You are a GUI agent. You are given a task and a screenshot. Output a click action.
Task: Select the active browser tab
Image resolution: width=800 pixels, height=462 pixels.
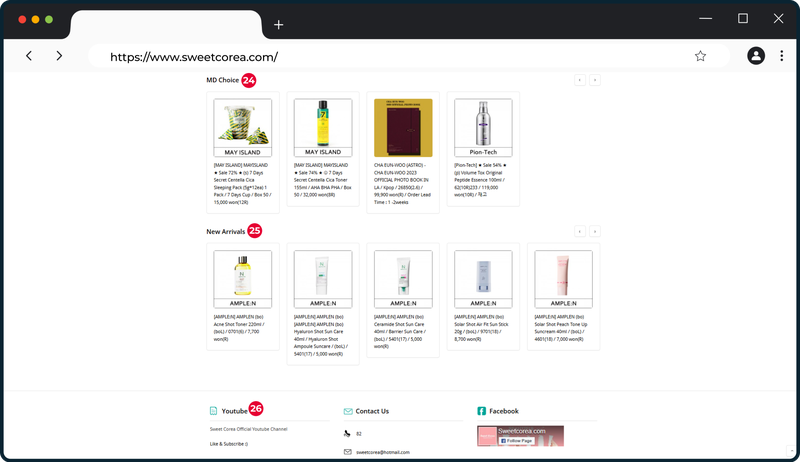(166, 24)
